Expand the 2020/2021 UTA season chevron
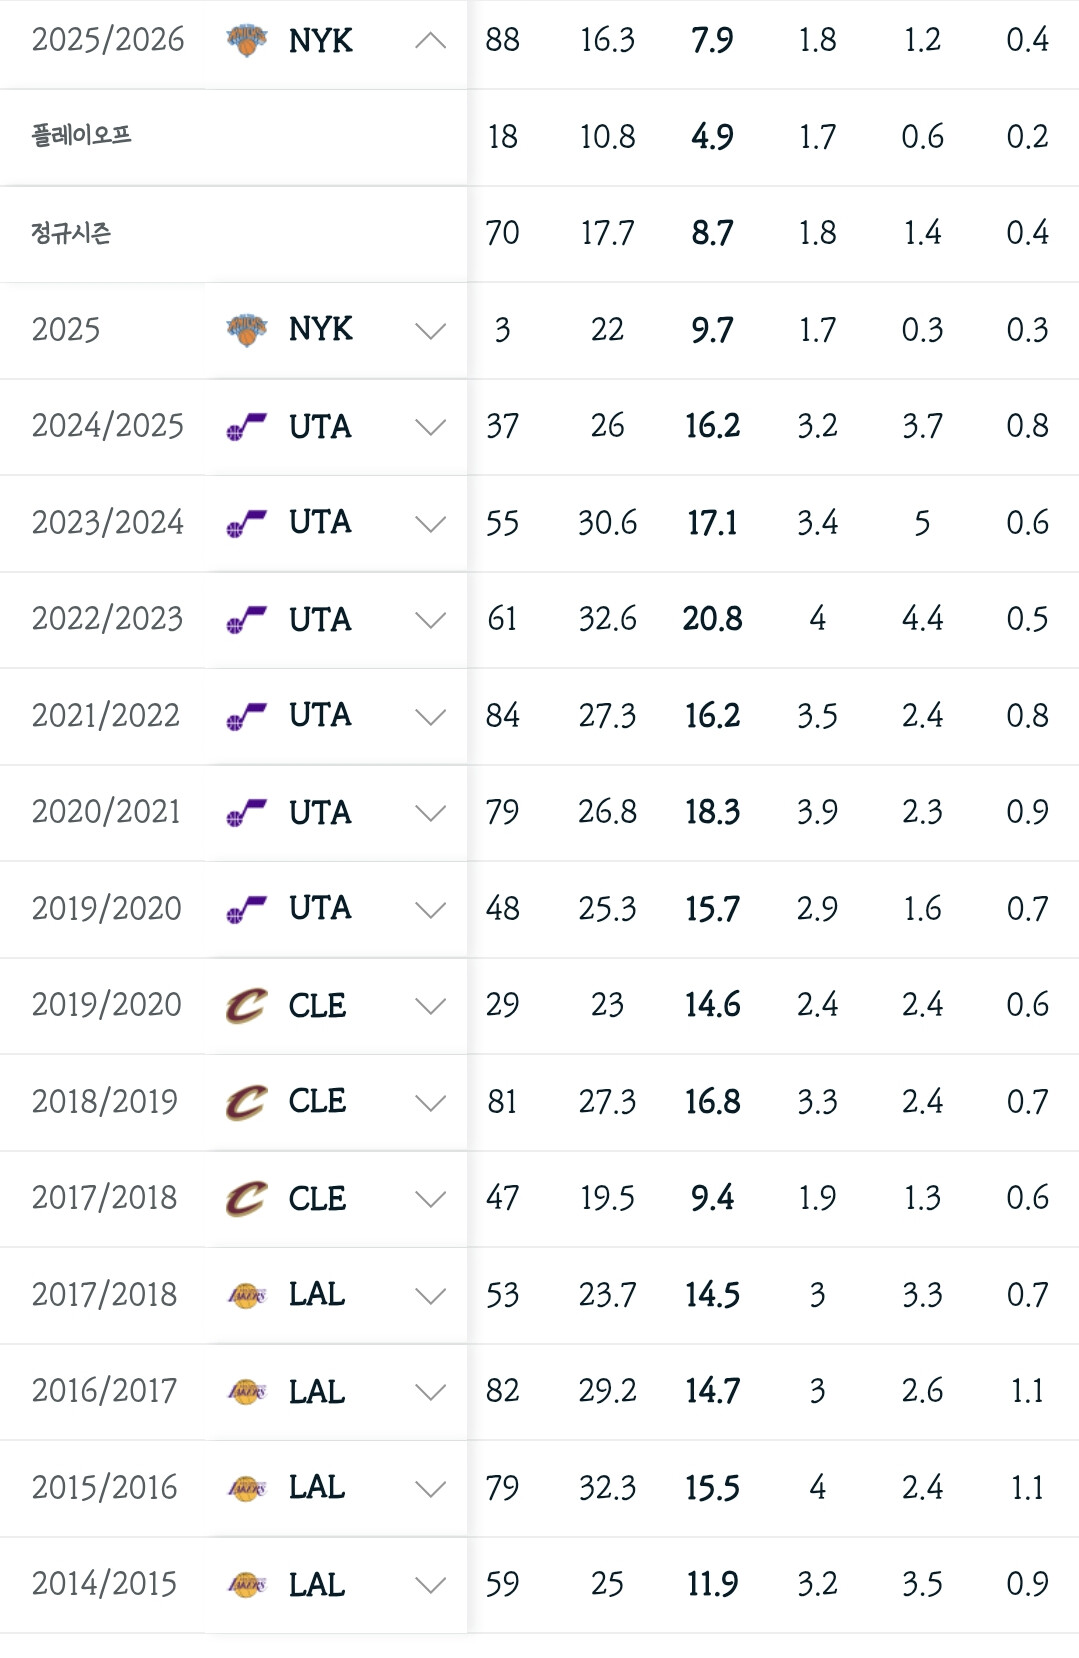The image size is (1079, 1658). coord(430,813)
